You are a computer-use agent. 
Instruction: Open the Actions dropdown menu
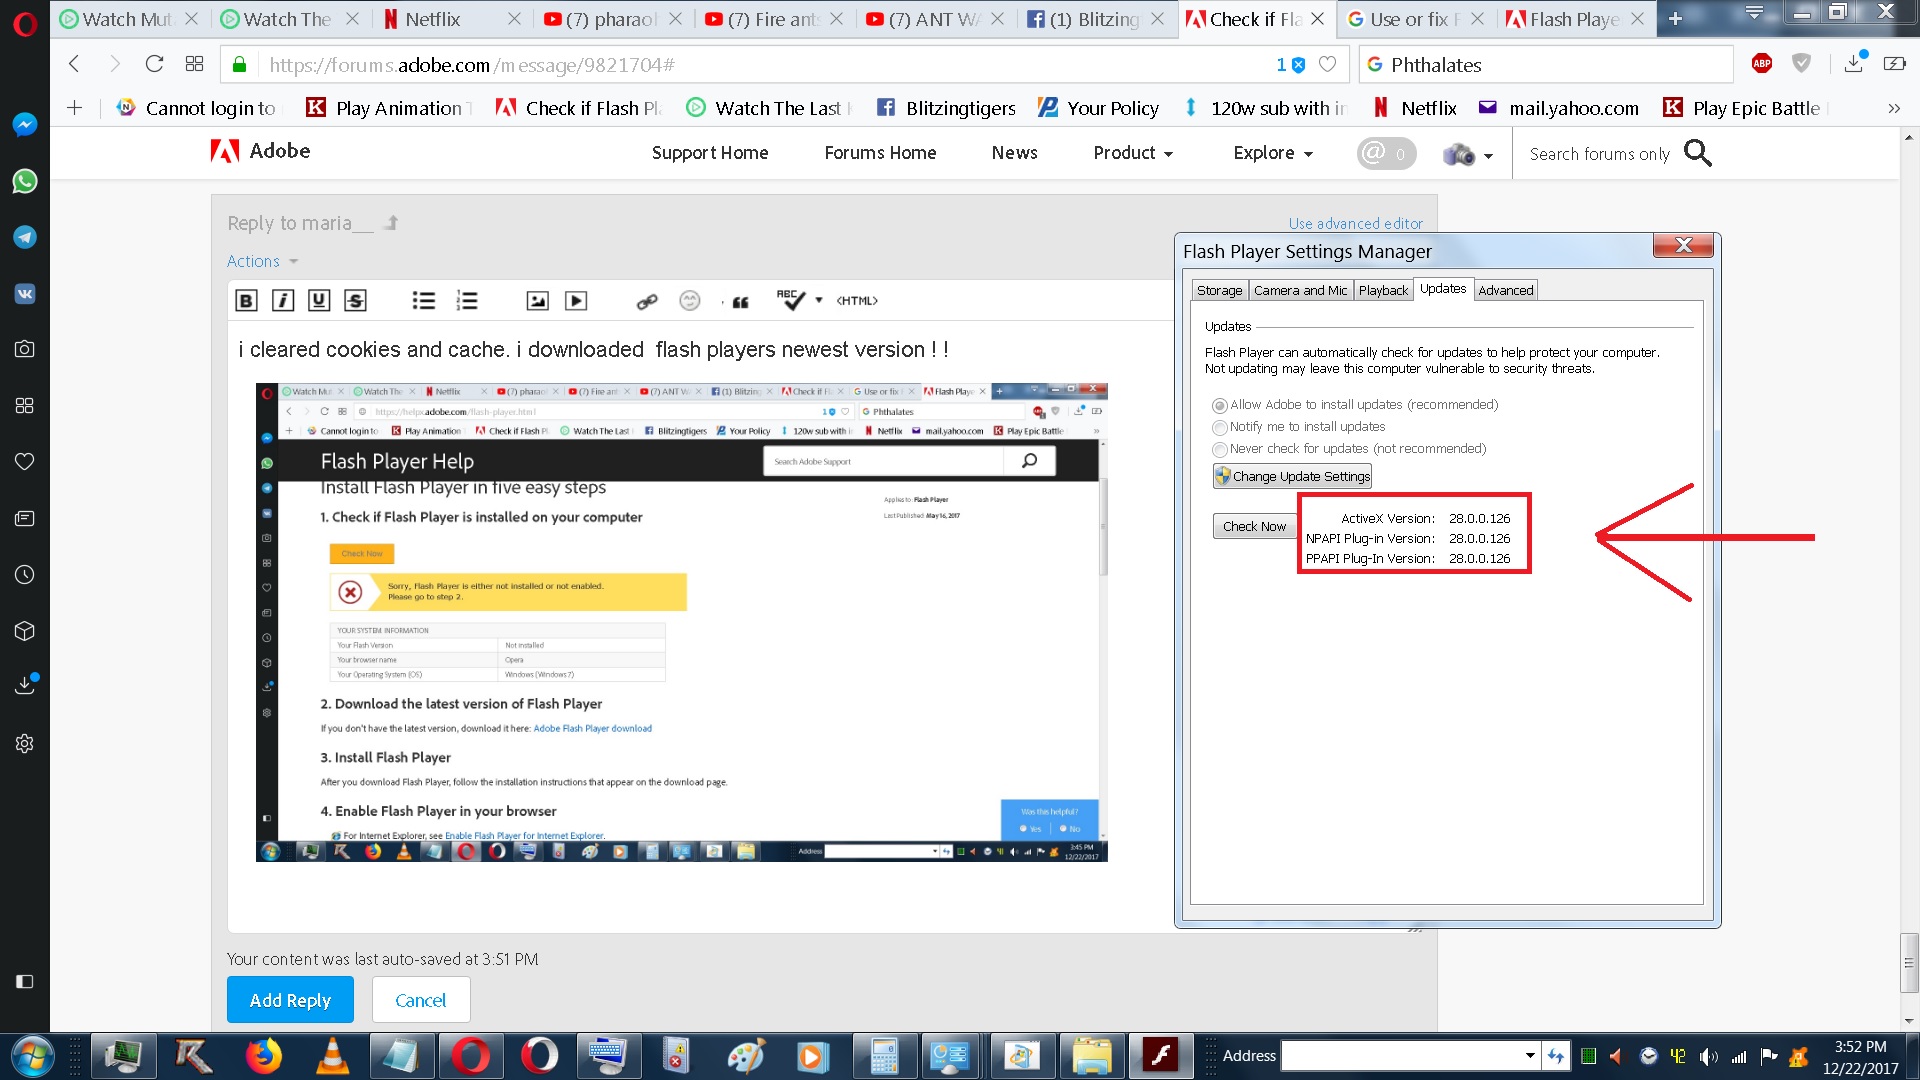[x=260, y=261]
